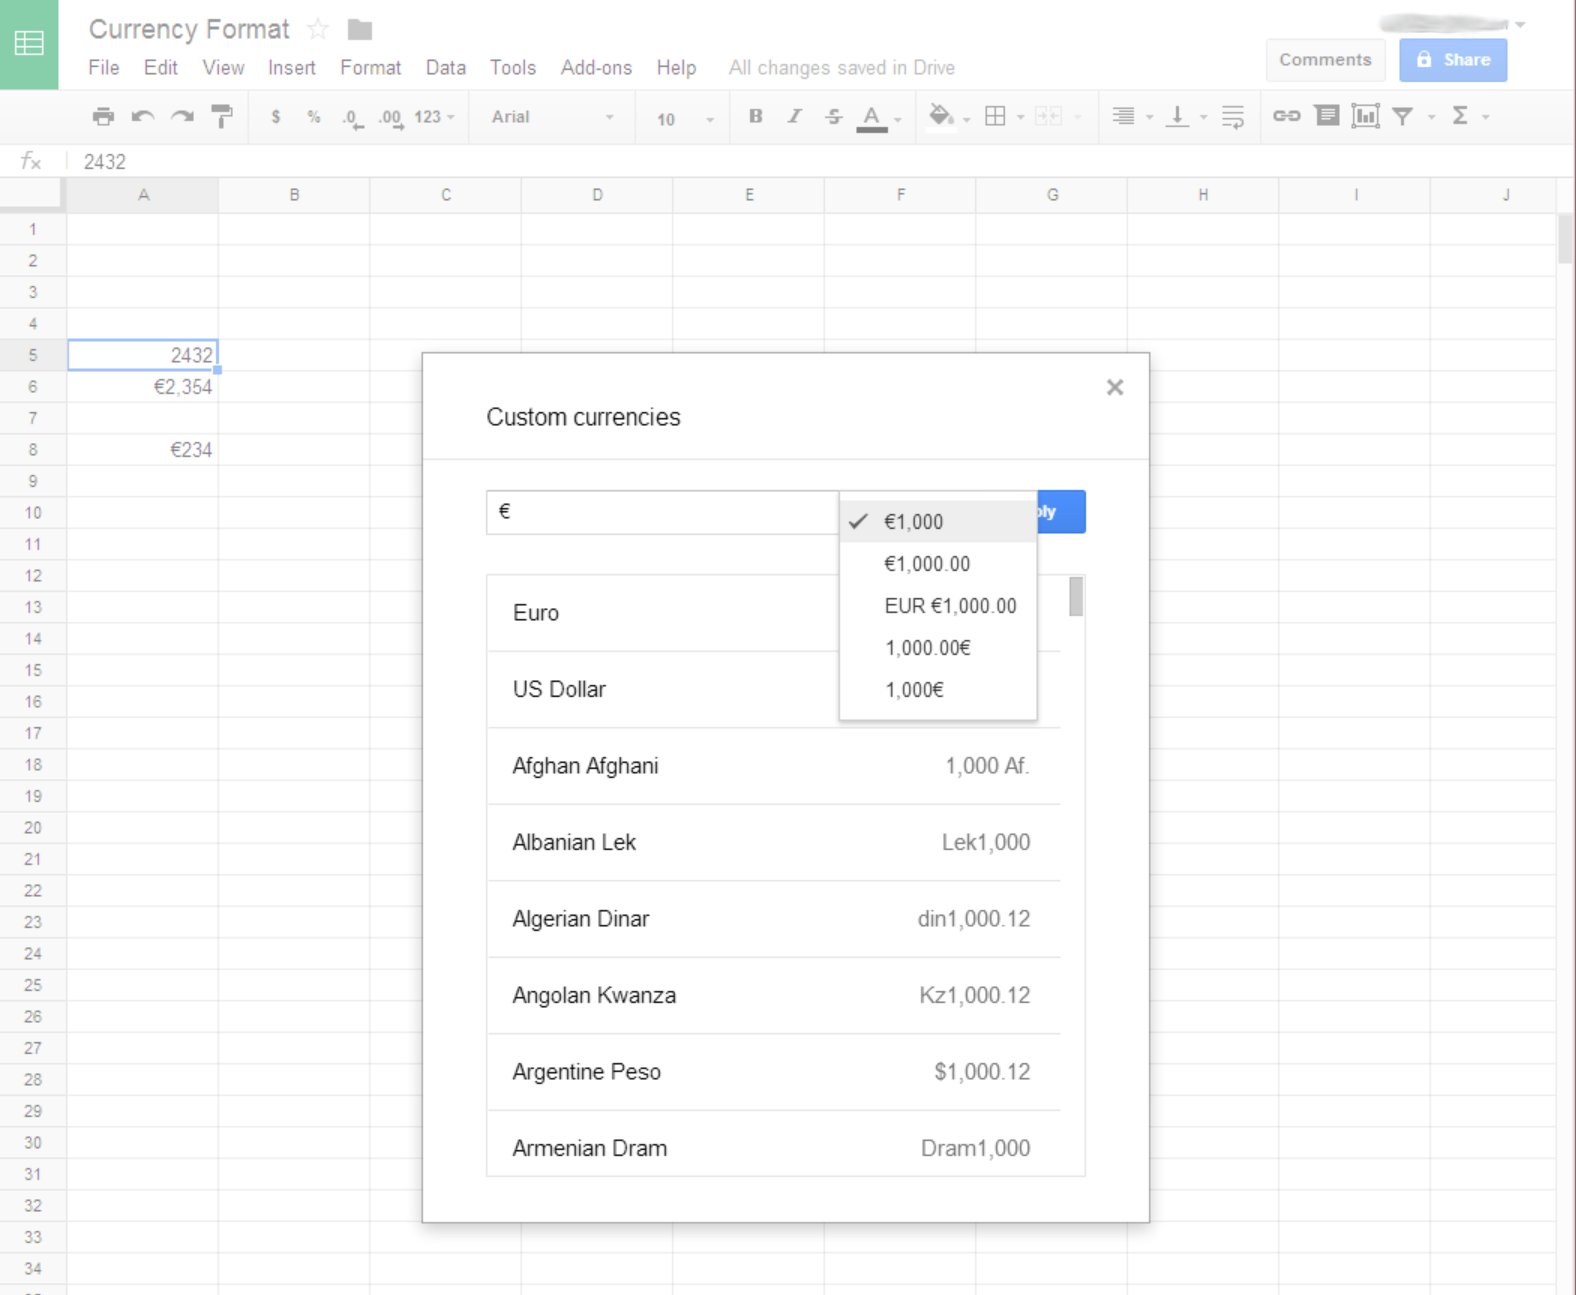This screenshot has height=1295, width=1576.
Task: Open the Arial font dropdown
Action: pyautogui.click(x=552, y=117)
